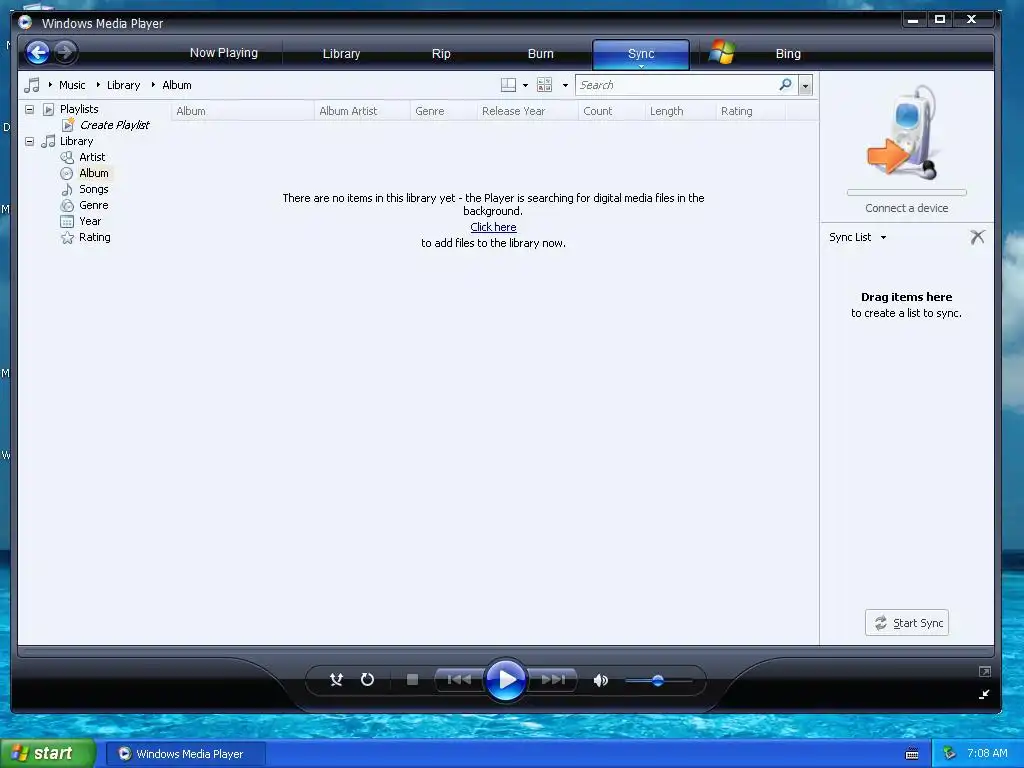Open the Library tab
This screenshot has width=1024, height=768.
(x=342, y=54)
